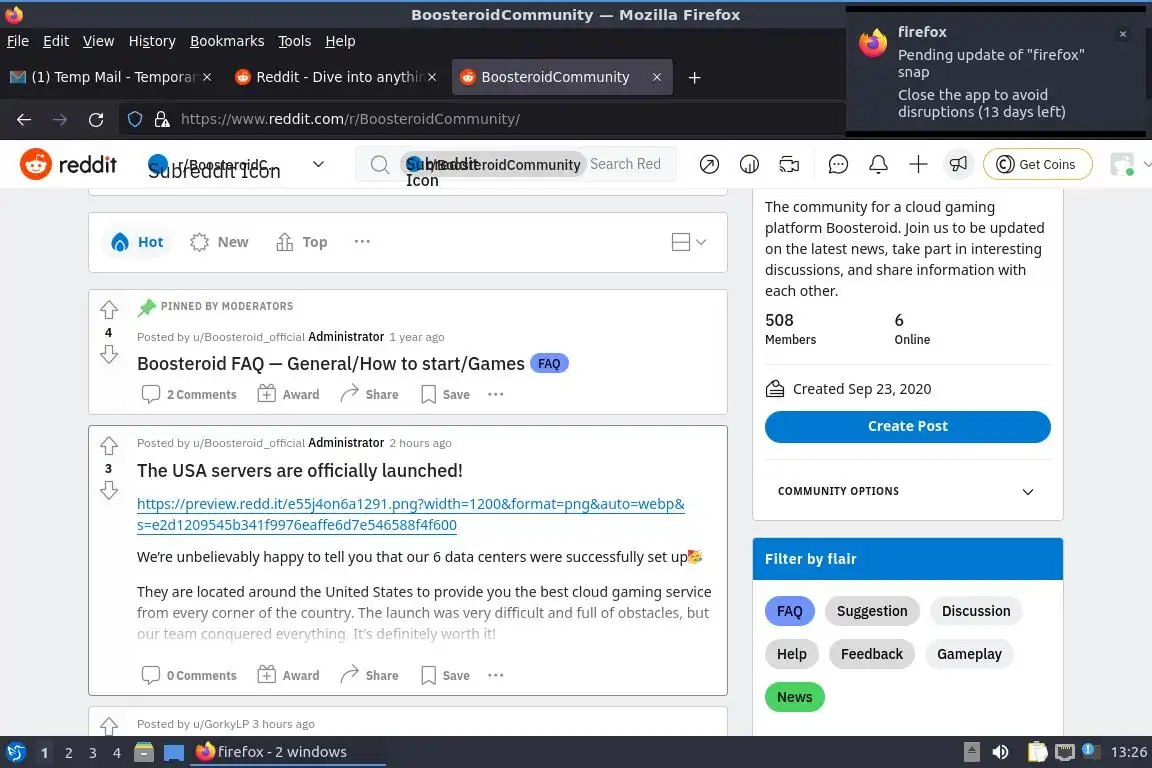The height and width of the screenshot is (768, 1152).
Task: Filter by Feedback flair
Action: point(871,654)
